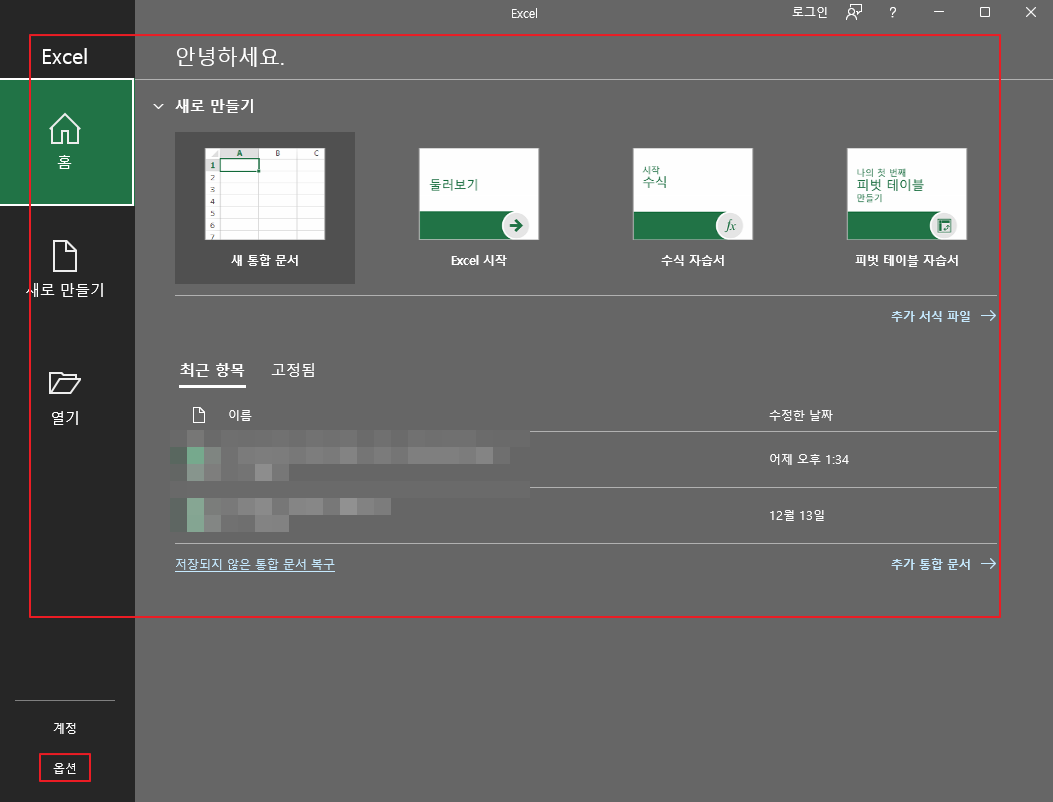Open the 피벗 테이블 자습서 template
Viewport: 1053px width, 802px height.
907,208
